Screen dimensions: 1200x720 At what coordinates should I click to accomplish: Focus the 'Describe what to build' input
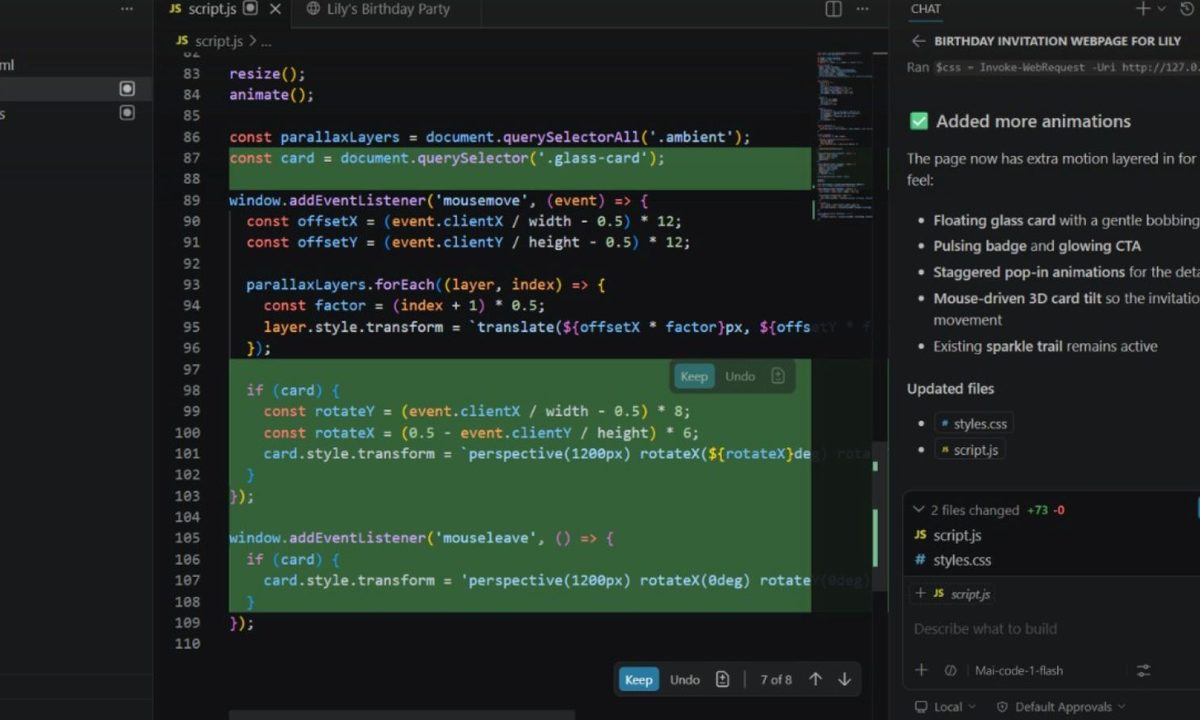tap(1050, 629)
